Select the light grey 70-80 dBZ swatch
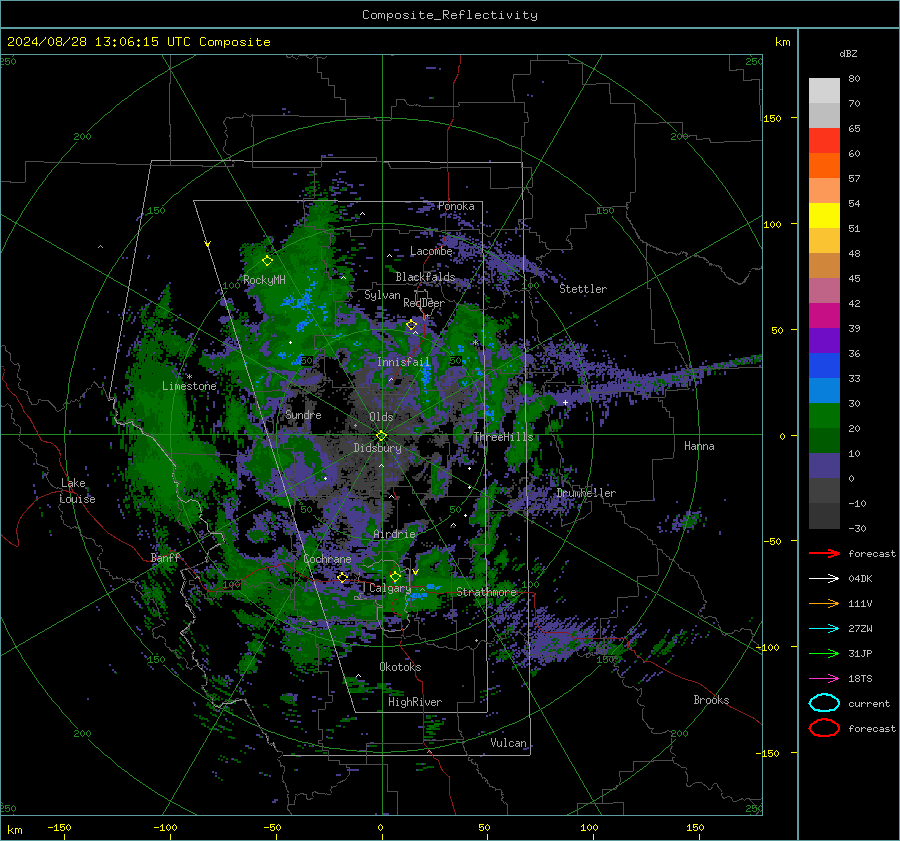900x841 pixels. tap(824, 91)
